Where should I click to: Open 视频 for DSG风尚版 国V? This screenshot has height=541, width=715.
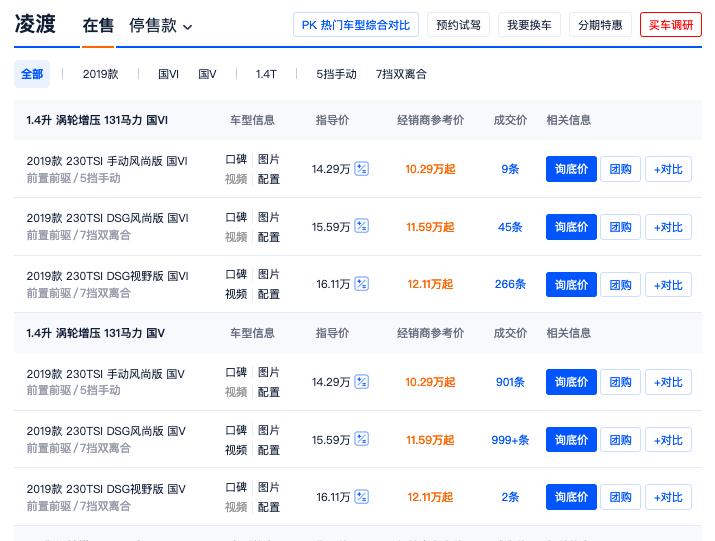(236, 450)
